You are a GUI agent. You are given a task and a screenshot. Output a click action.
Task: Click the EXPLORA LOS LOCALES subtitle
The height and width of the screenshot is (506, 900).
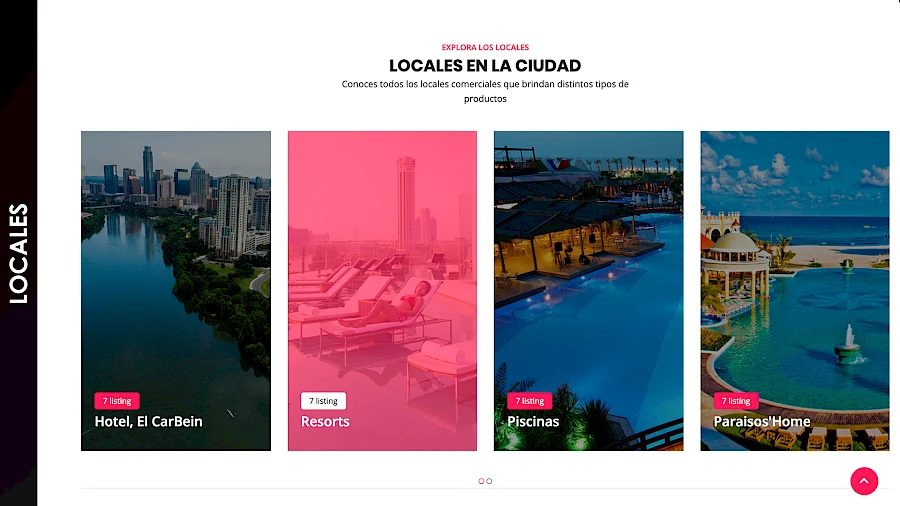coord(485,47)
